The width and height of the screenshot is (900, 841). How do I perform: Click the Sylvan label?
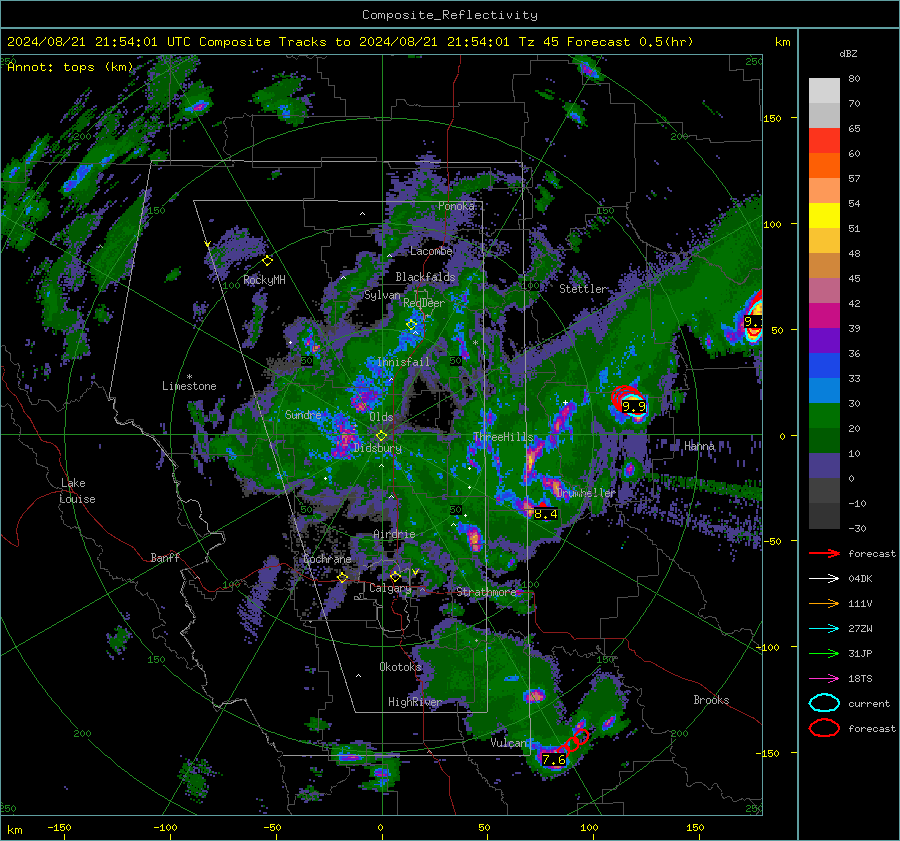382,295
